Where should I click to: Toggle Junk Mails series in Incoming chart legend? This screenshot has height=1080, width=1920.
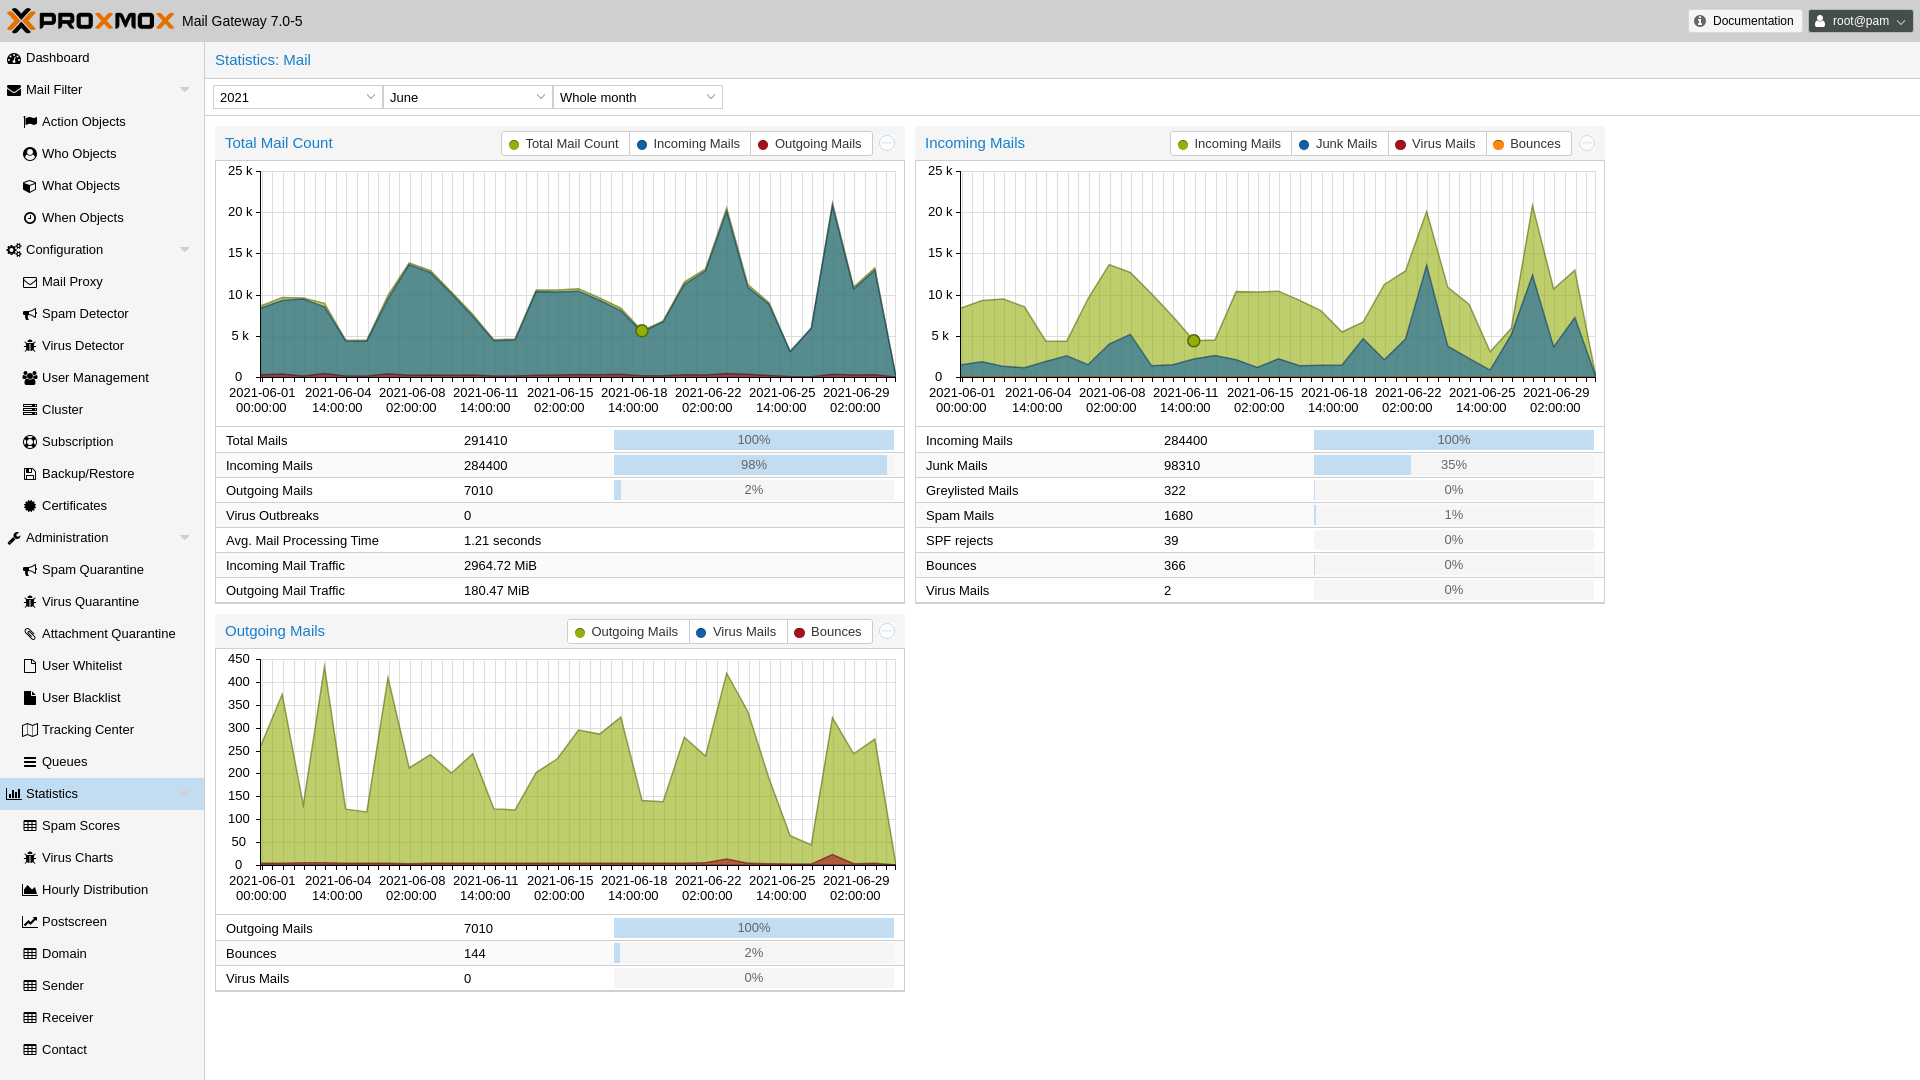click(1338, 144)
